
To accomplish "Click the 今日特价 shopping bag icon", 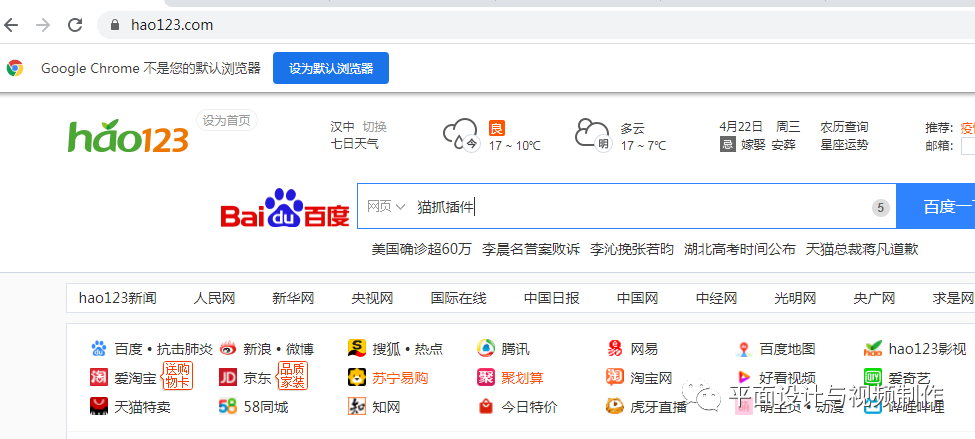I will (486, 407).
